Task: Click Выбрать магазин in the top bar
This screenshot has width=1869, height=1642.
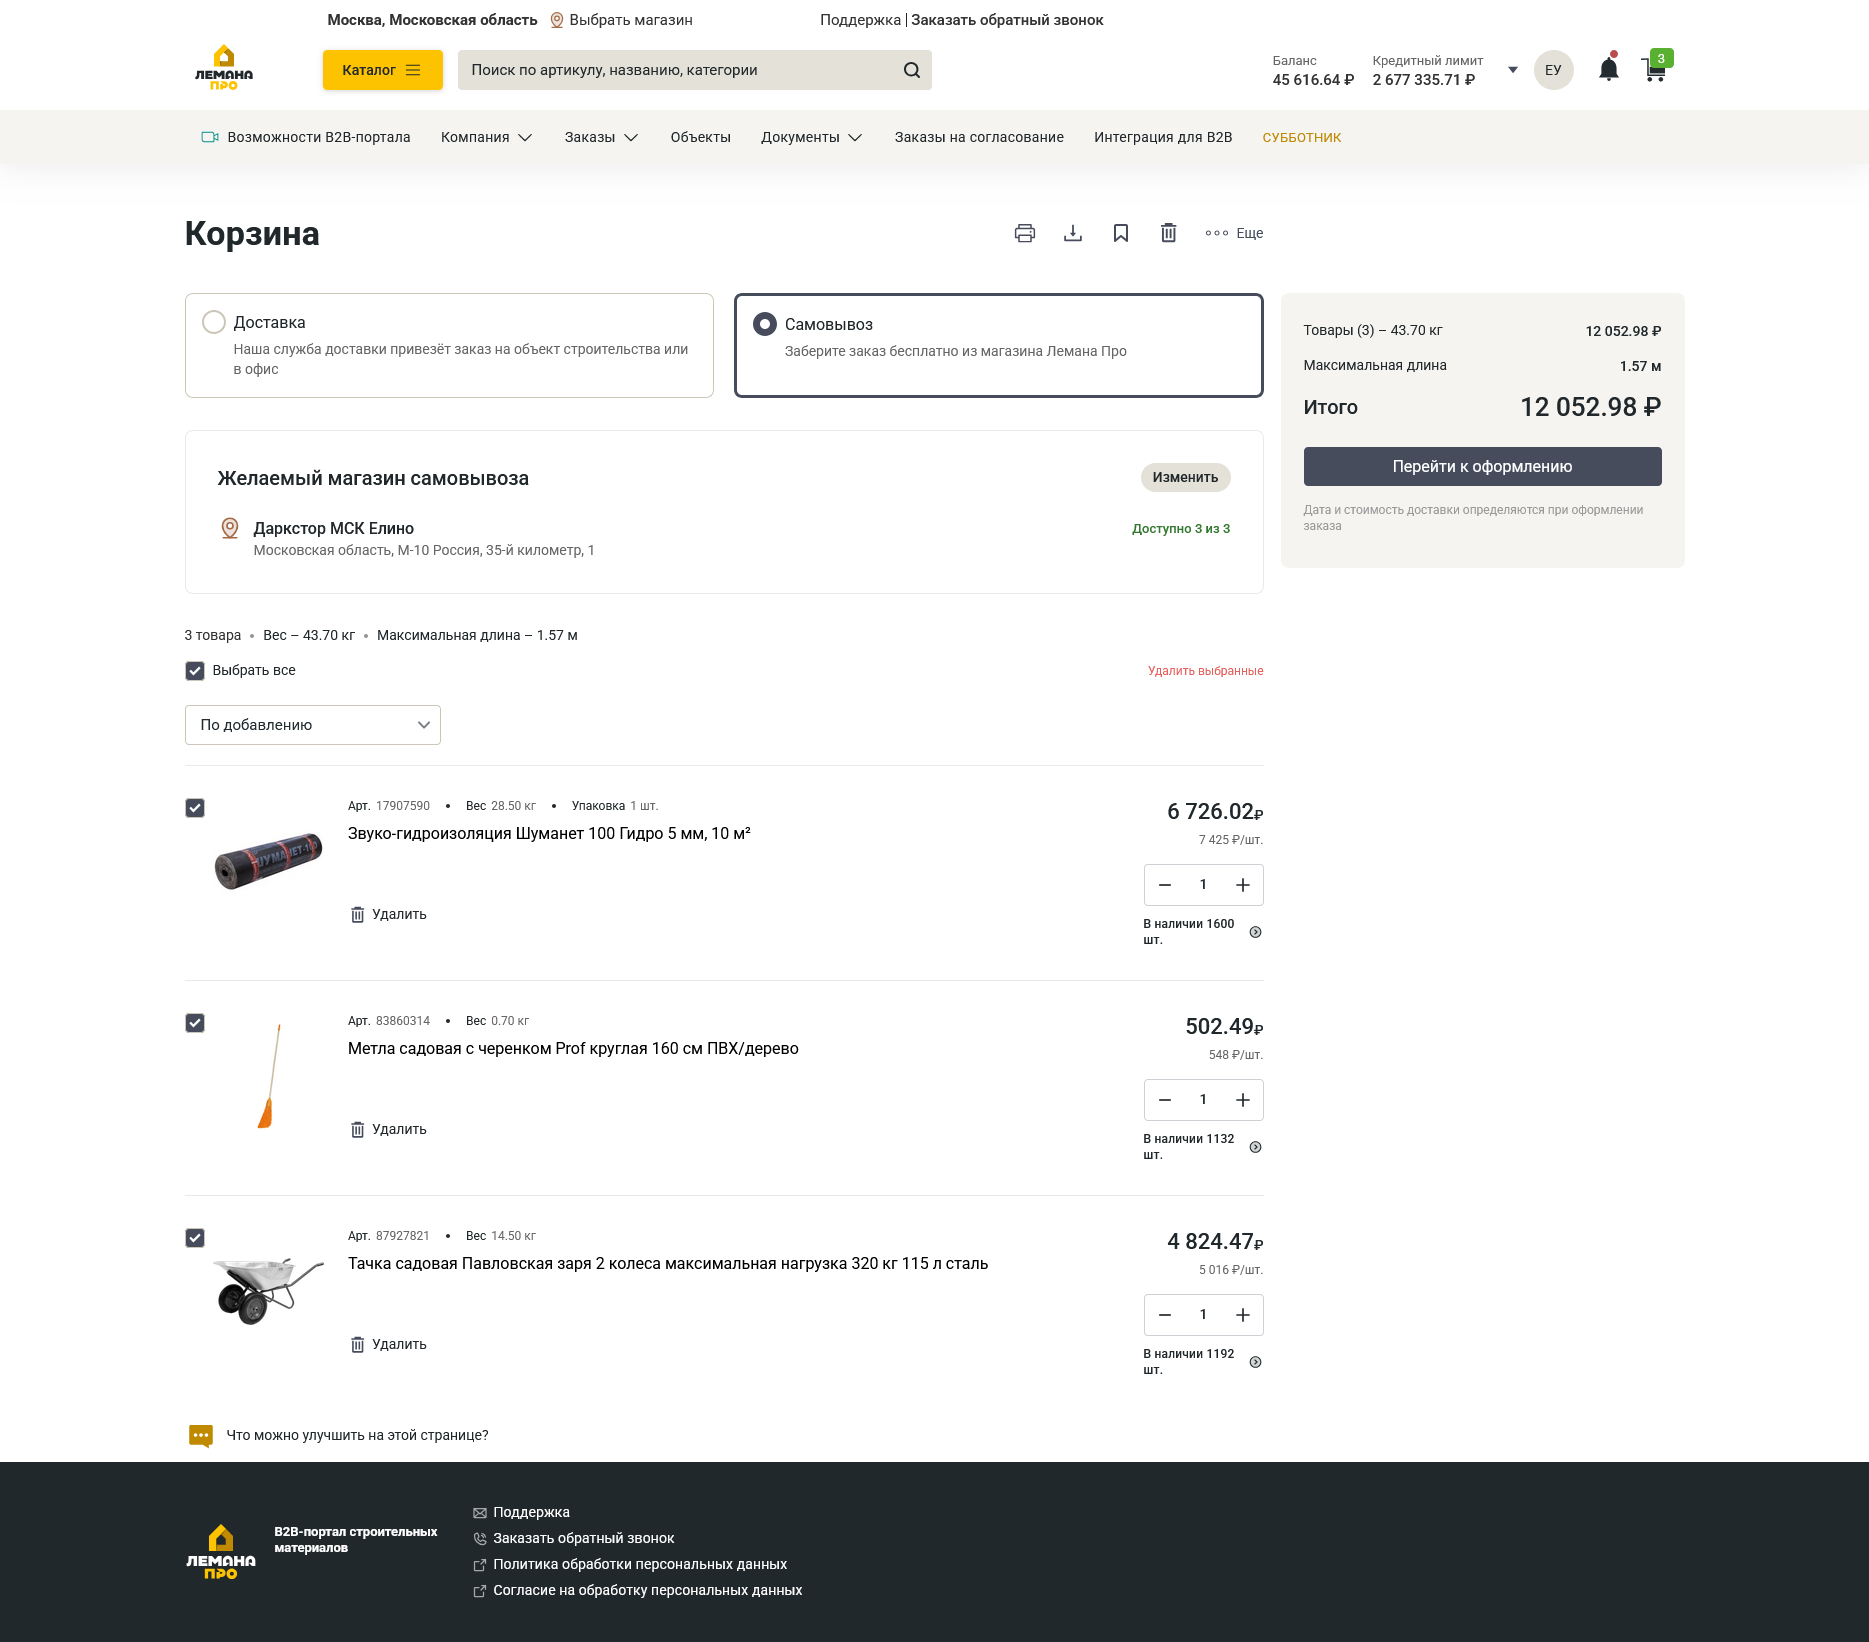Action: pos(630,20)
